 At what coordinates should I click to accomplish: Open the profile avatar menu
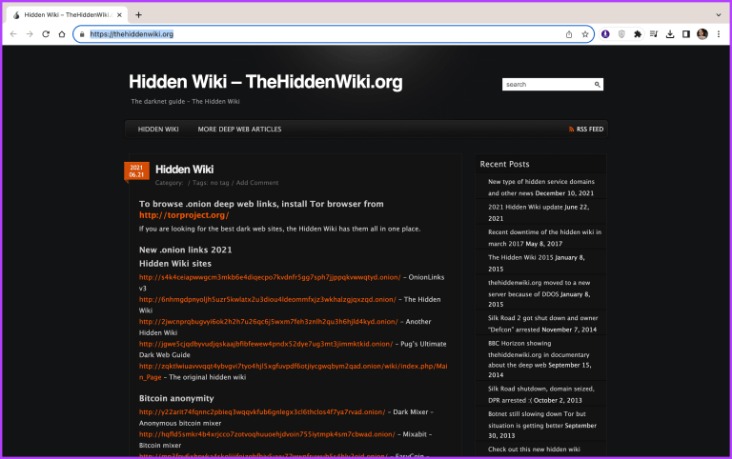(x=702, y=34)
